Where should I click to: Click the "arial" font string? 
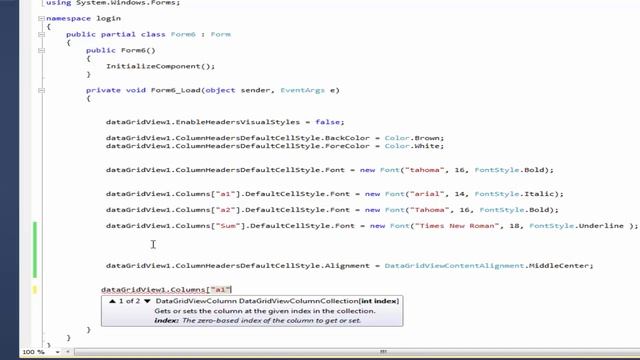point(427,194)
